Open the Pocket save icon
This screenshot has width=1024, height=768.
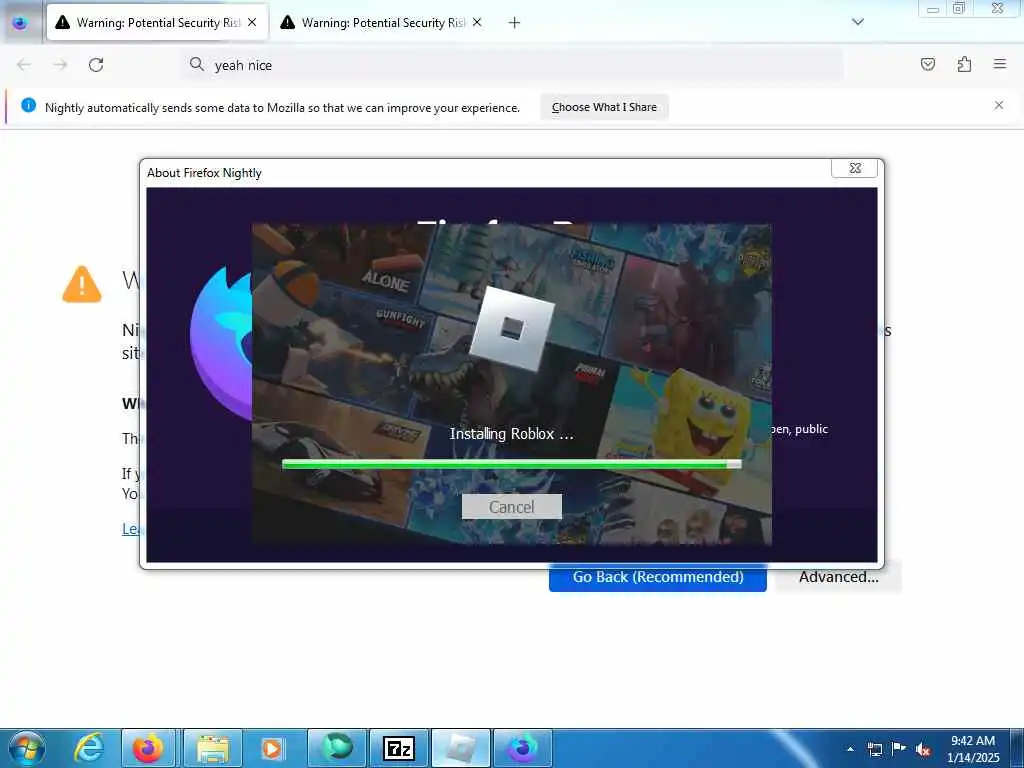(928, 64)
